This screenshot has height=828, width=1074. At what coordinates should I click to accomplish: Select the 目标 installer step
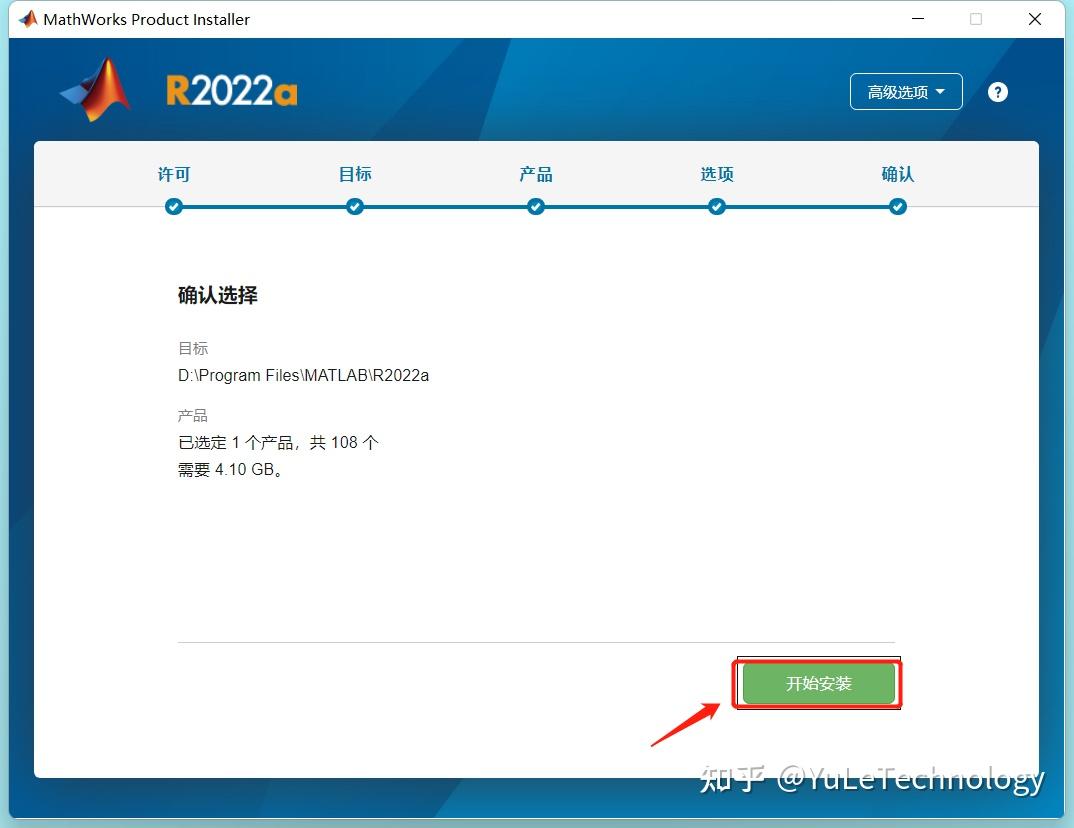pos(355,173)
